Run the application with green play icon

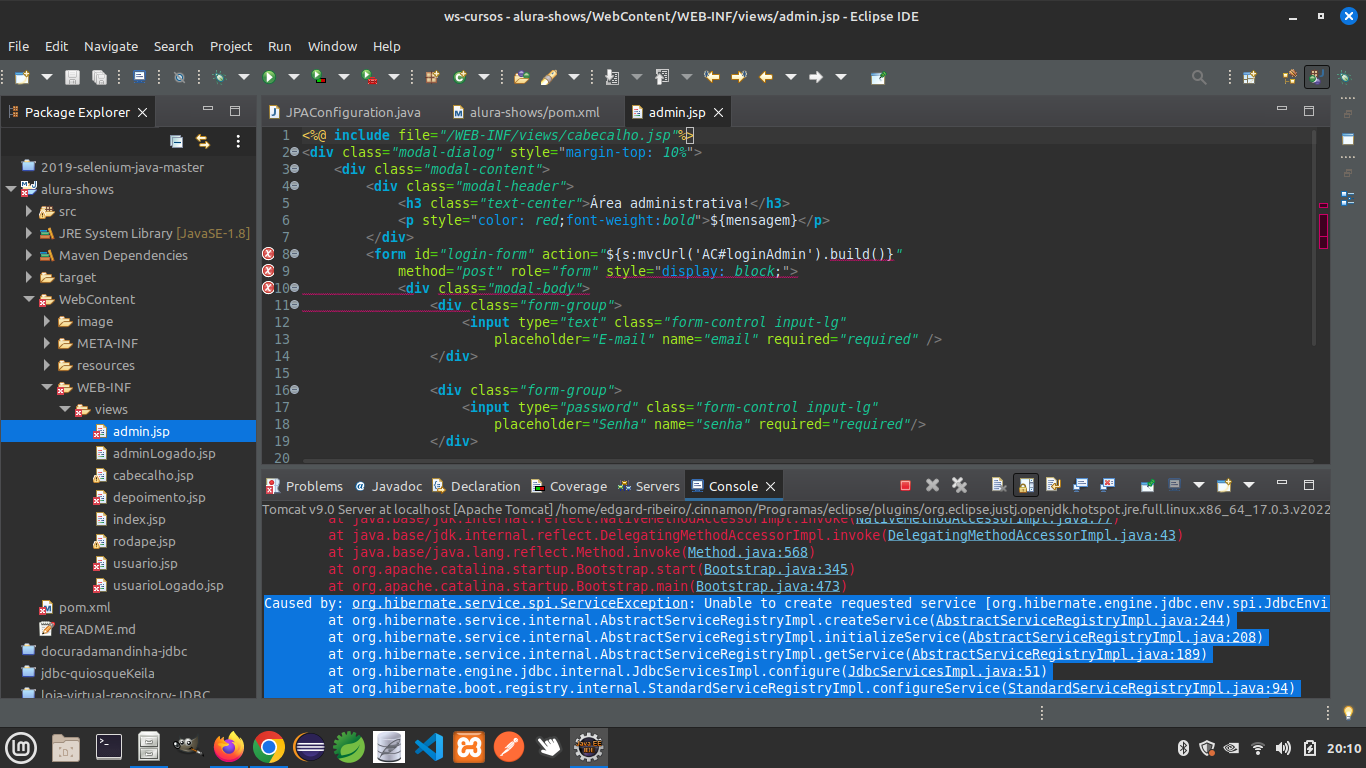click(269, 77)
